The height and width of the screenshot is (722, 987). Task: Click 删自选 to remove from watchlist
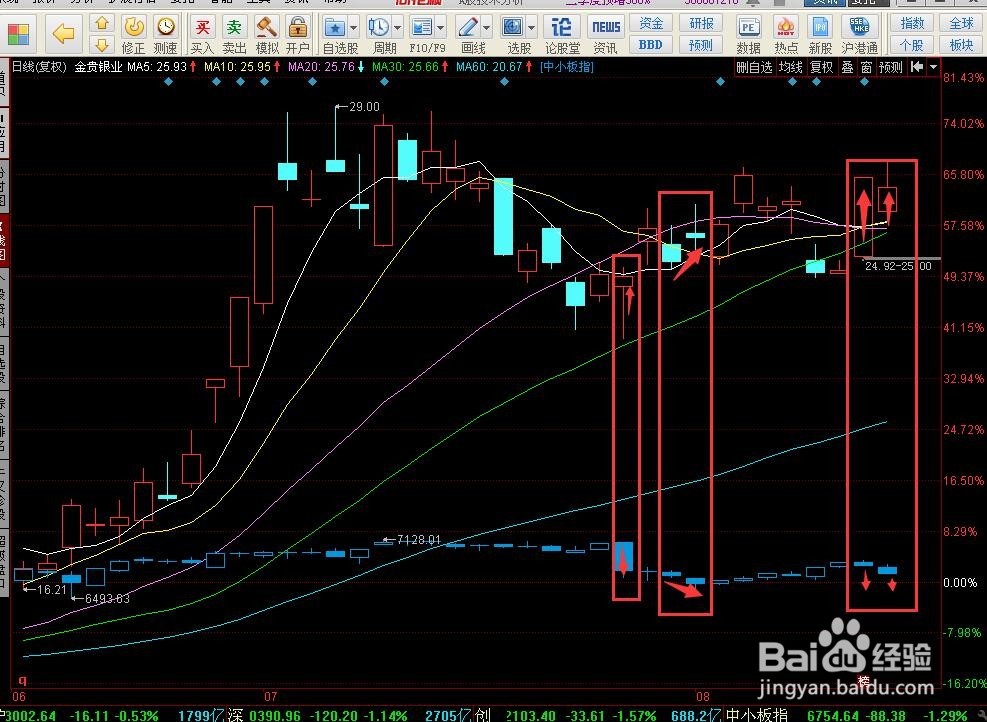point(754,67)
